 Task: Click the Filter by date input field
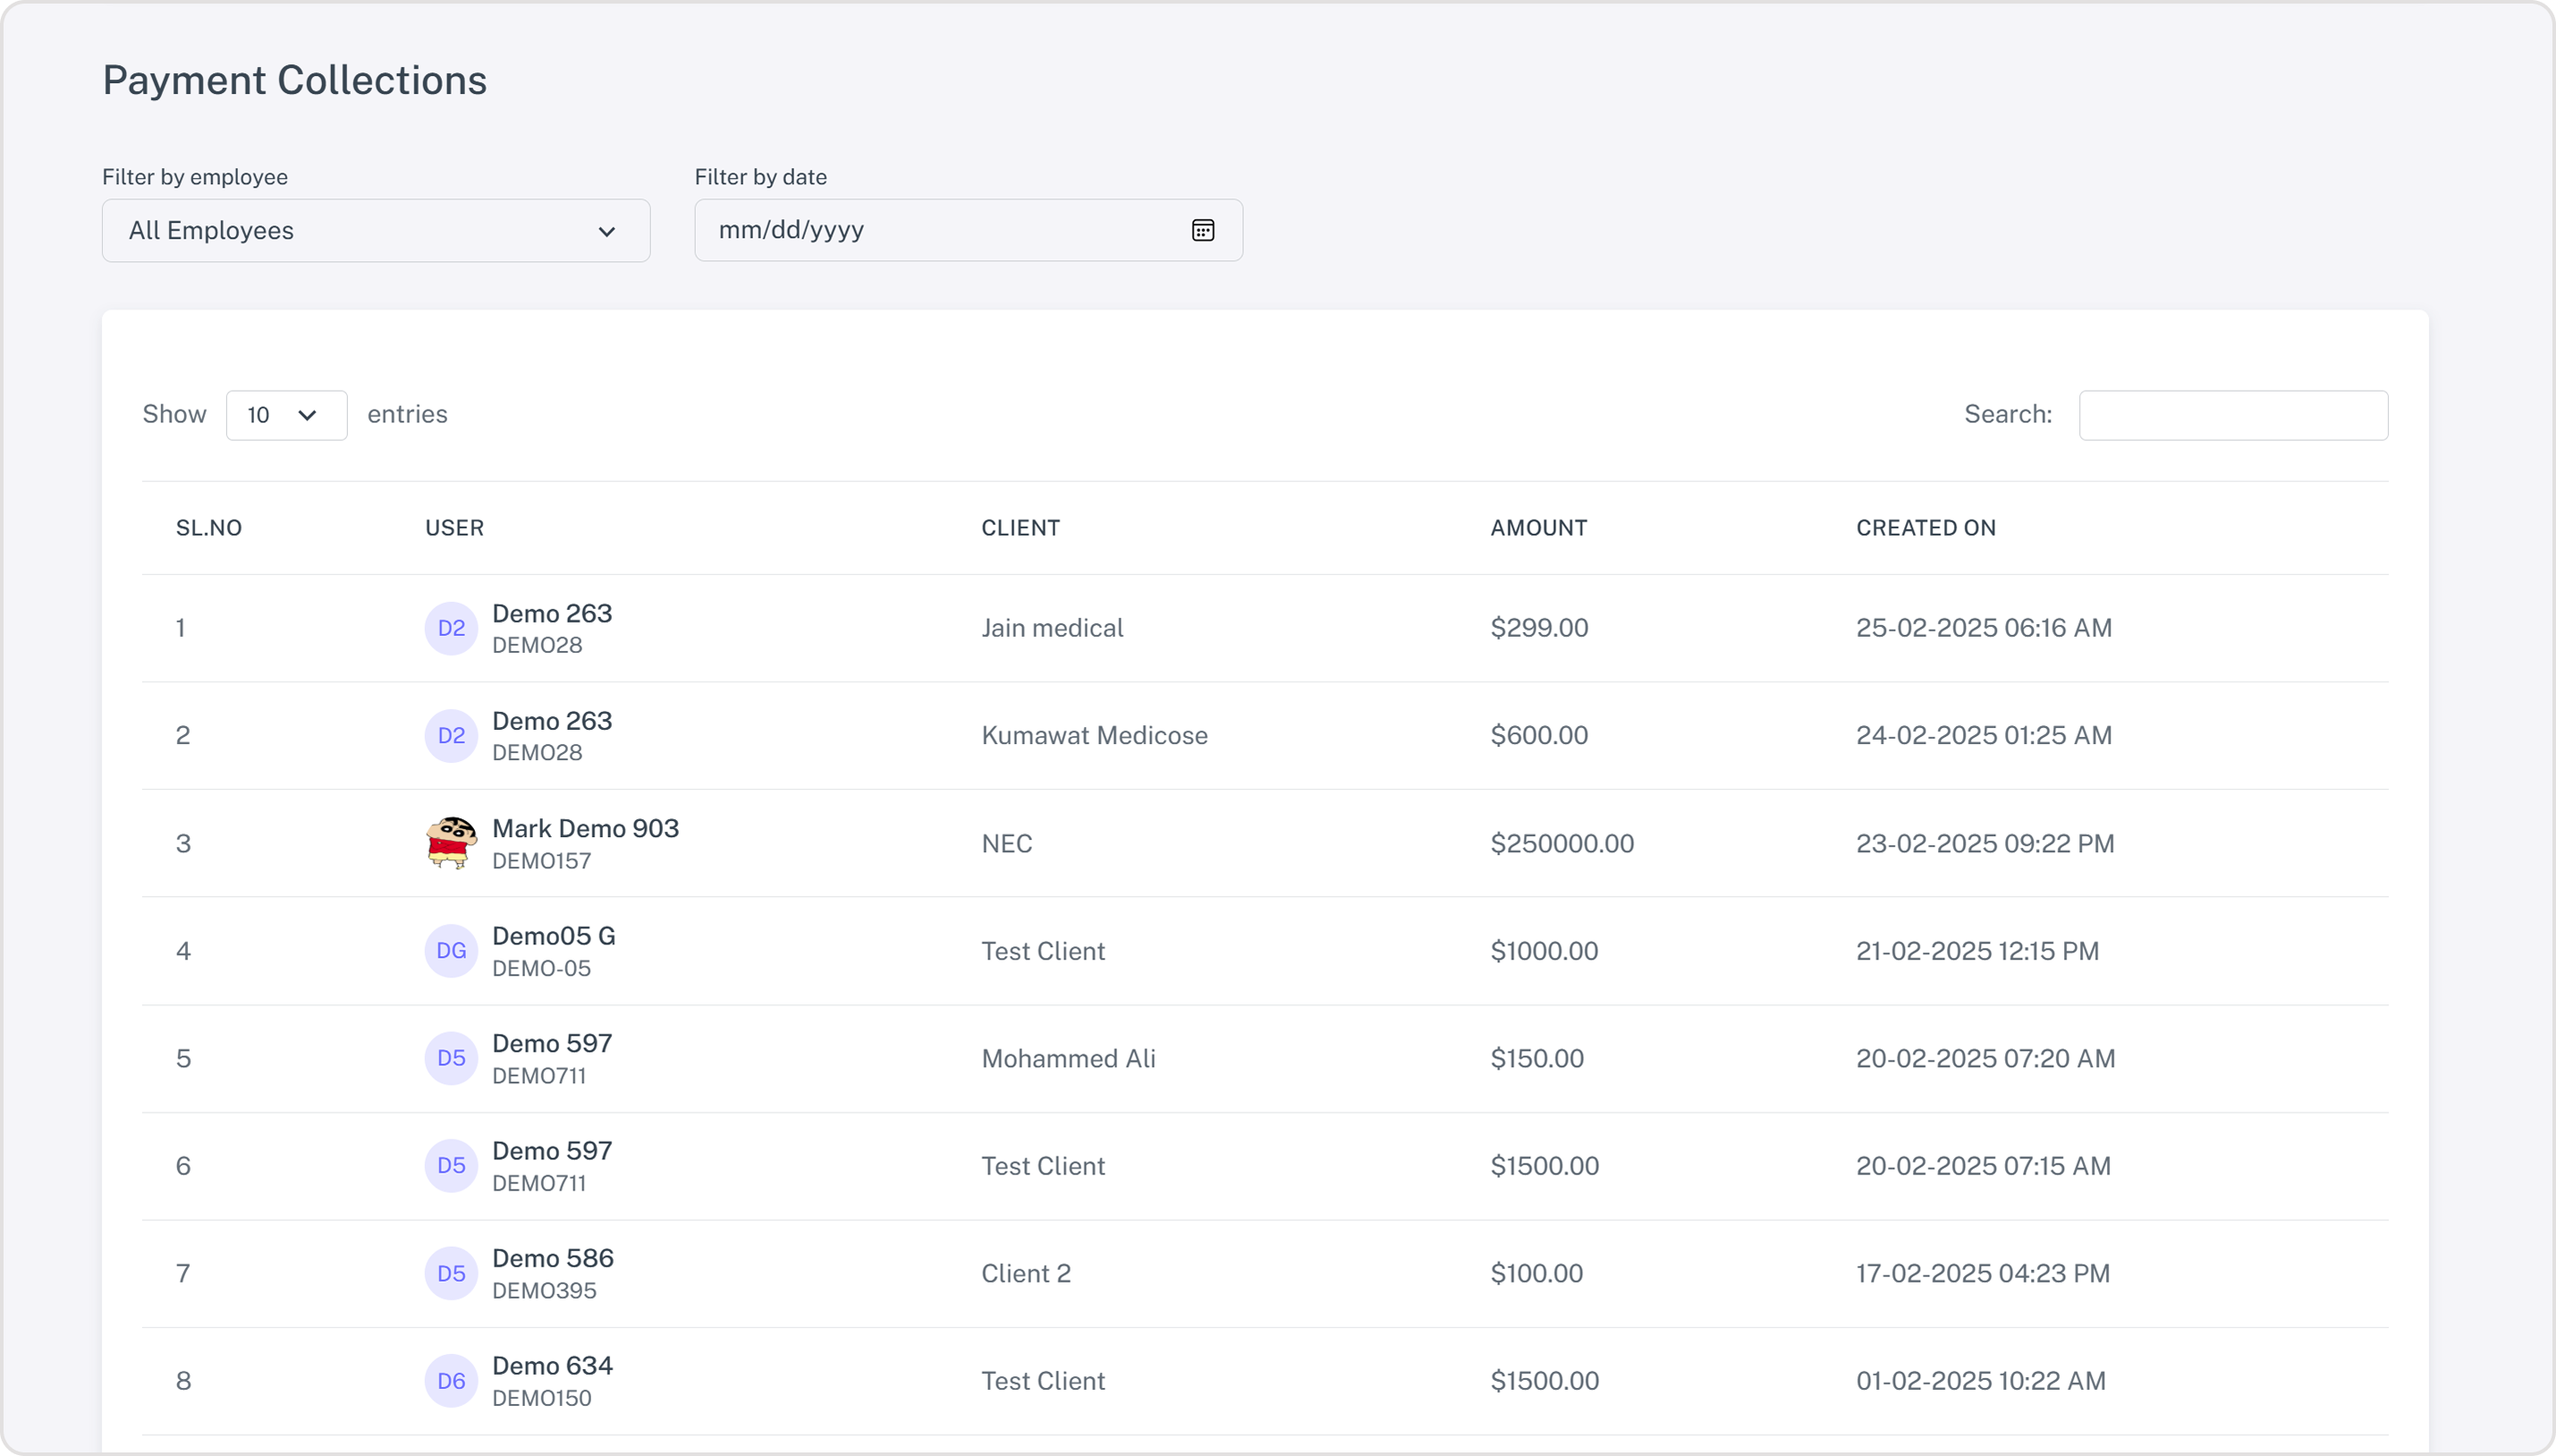pos(968,230)
